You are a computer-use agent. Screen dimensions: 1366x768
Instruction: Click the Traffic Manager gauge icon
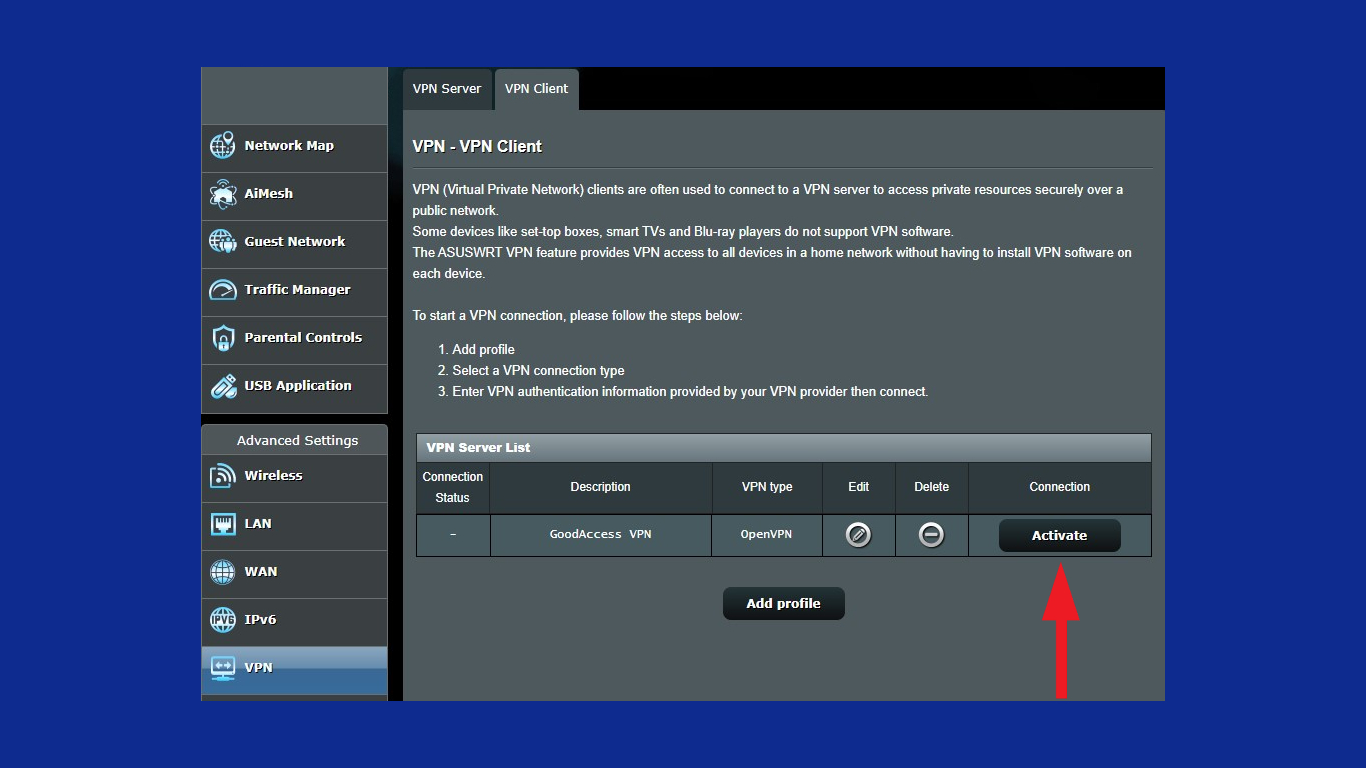coord(222,290)
